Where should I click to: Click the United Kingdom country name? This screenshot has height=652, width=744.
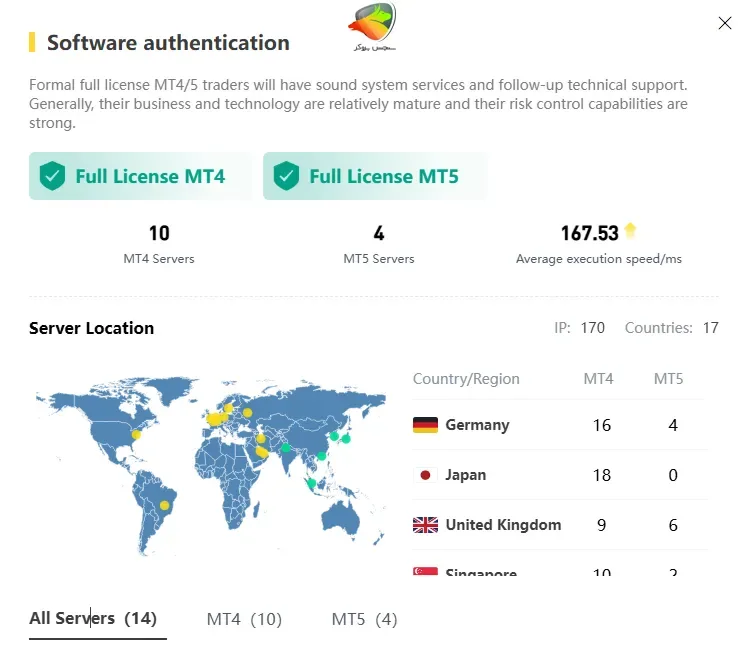click(x=503, y=525)
